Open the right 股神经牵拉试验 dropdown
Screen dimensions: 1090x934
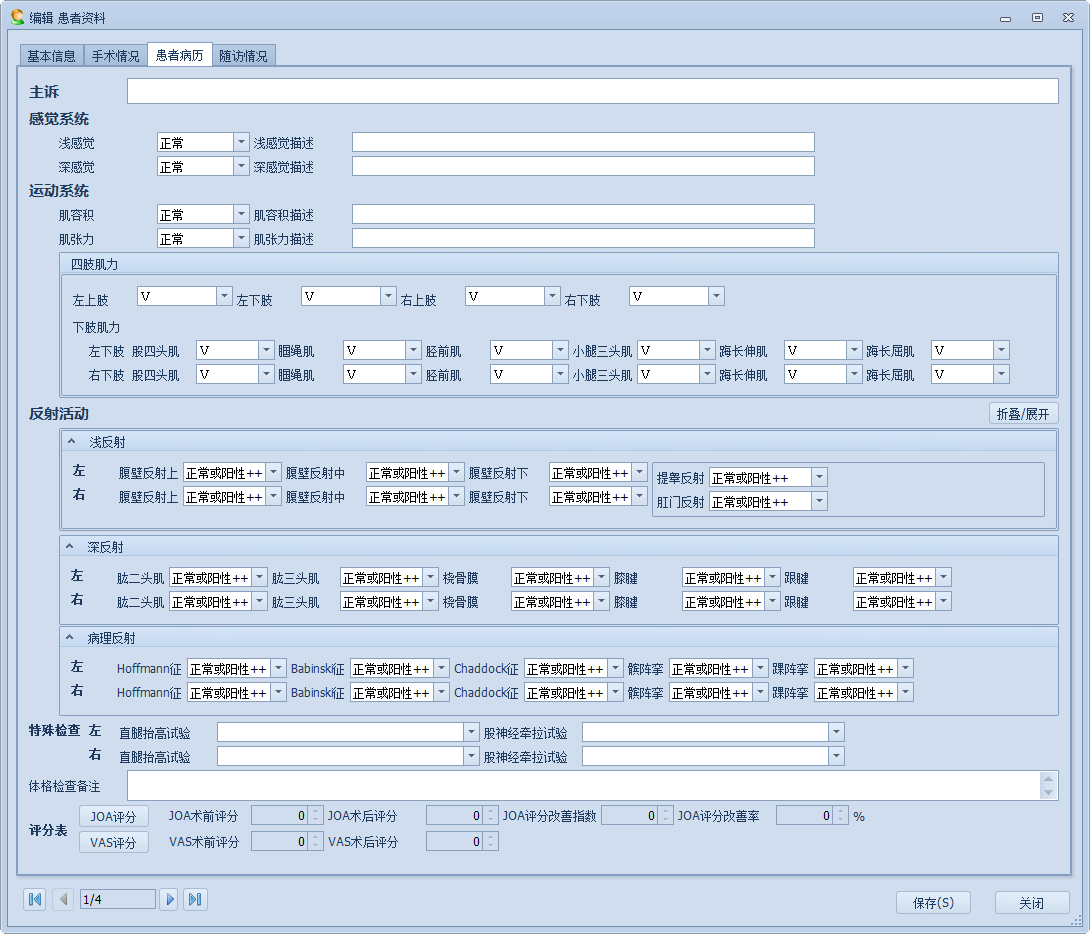[x=836, y=756]
